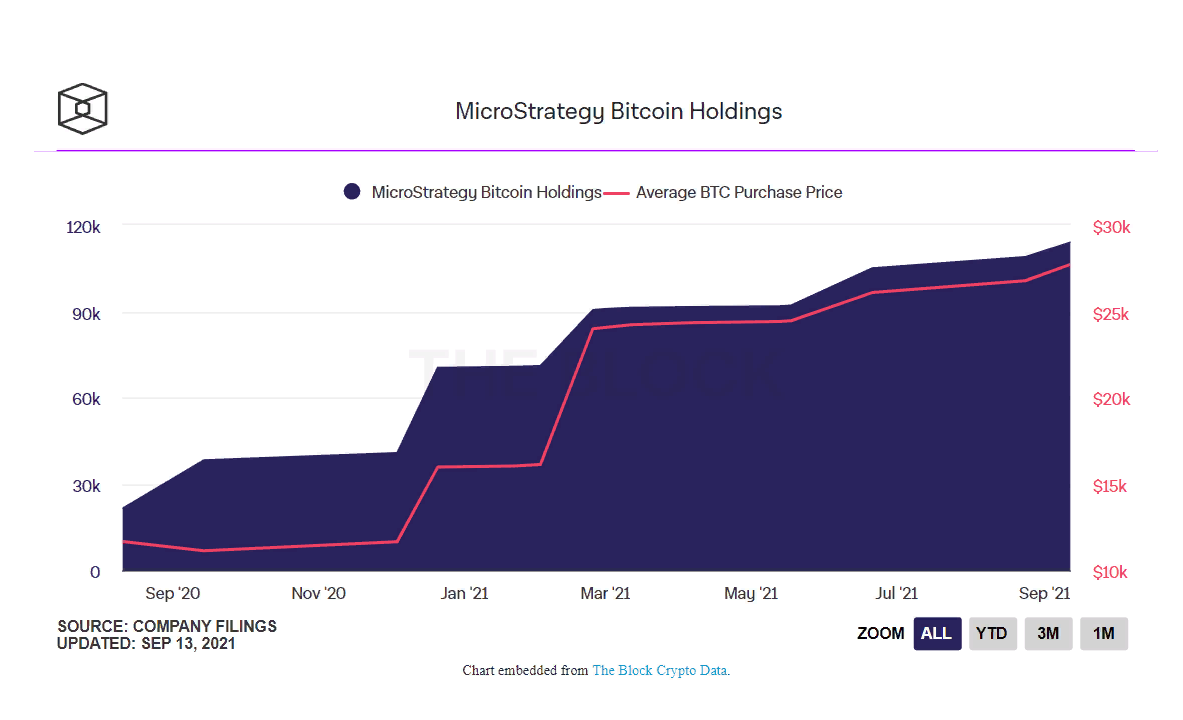The image size is (1183, 720).
Task: Click the Nov '20 x-axis label
Action: (319, 593)
